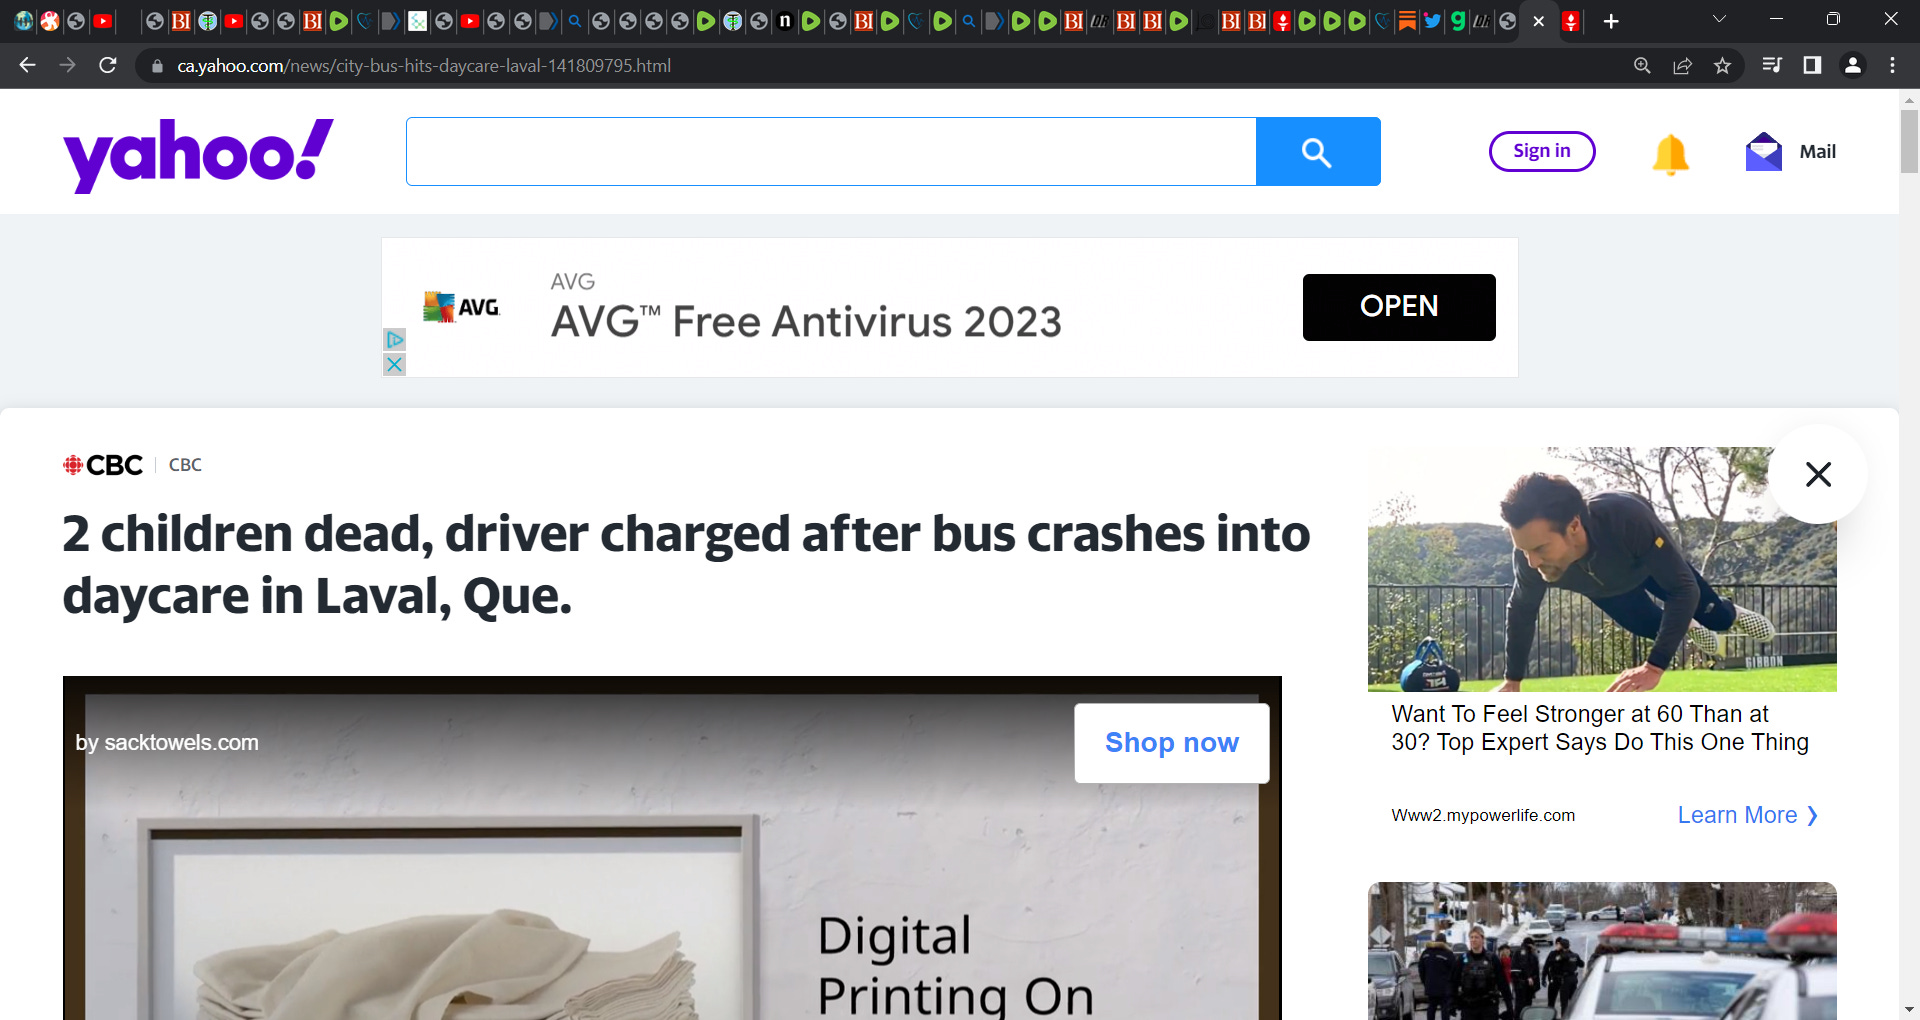1920x1020 pixels.
Task: Close the article with the round X
Action: pos(1818,474)
